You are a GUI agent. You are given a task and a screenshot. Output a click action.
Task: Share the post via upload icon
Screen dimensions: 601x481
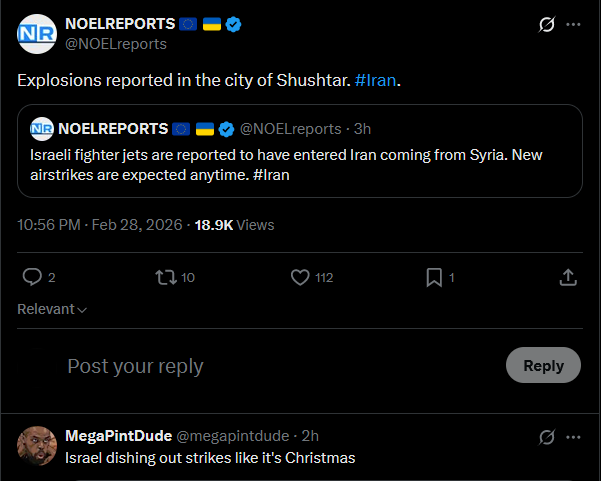(568, 277)
